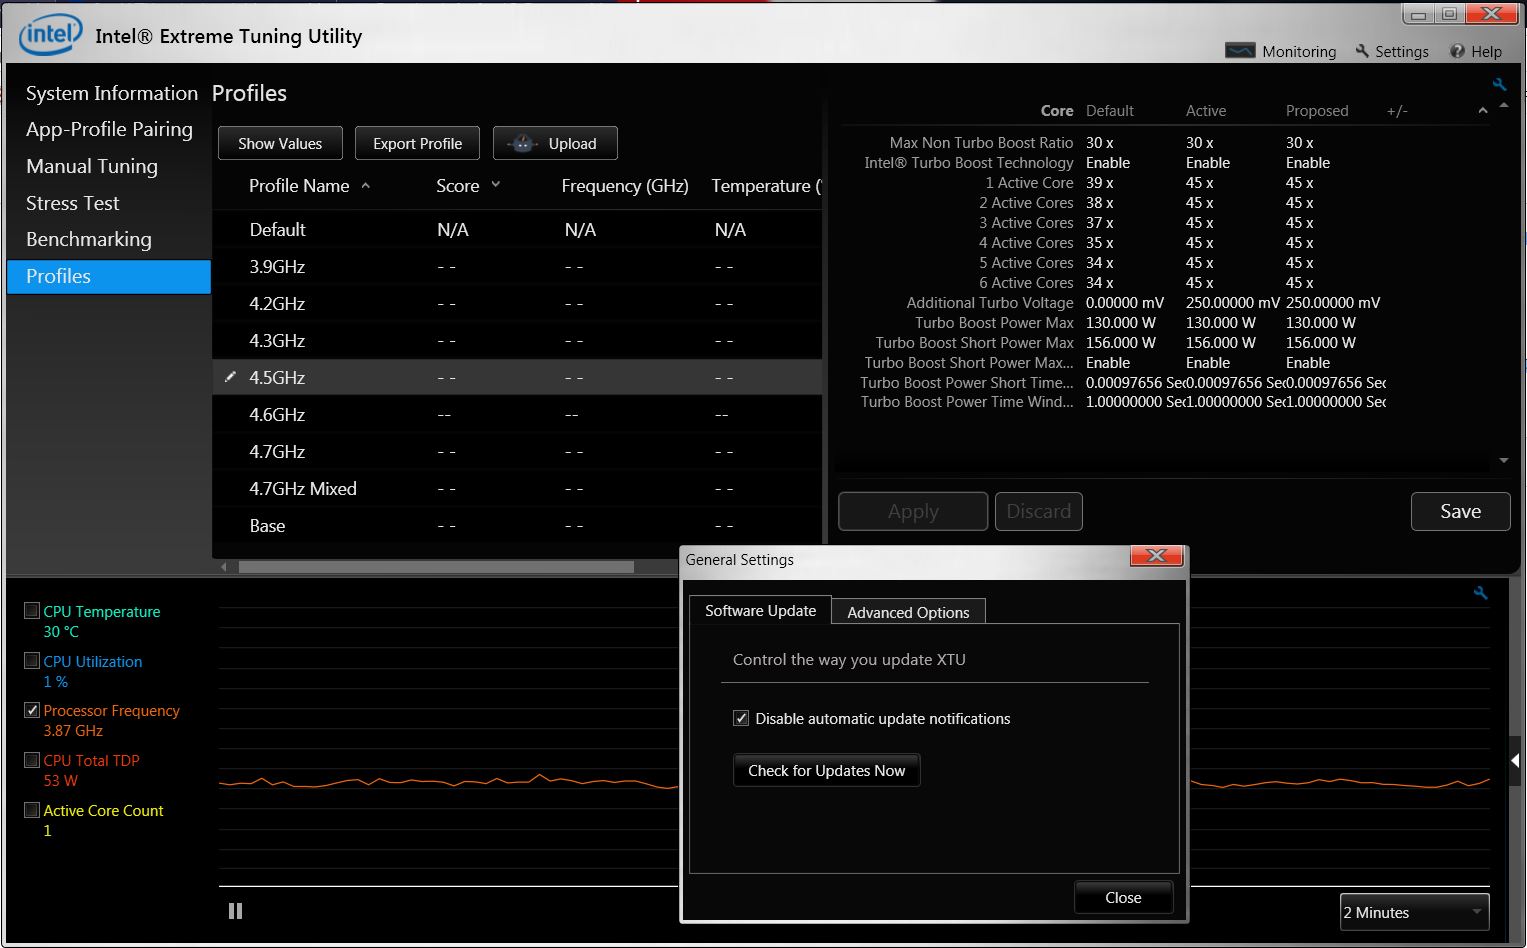This screenshot has height=948, width=1527.
Task: Switch to the Advanced Options tab
Action: [908, 612]
